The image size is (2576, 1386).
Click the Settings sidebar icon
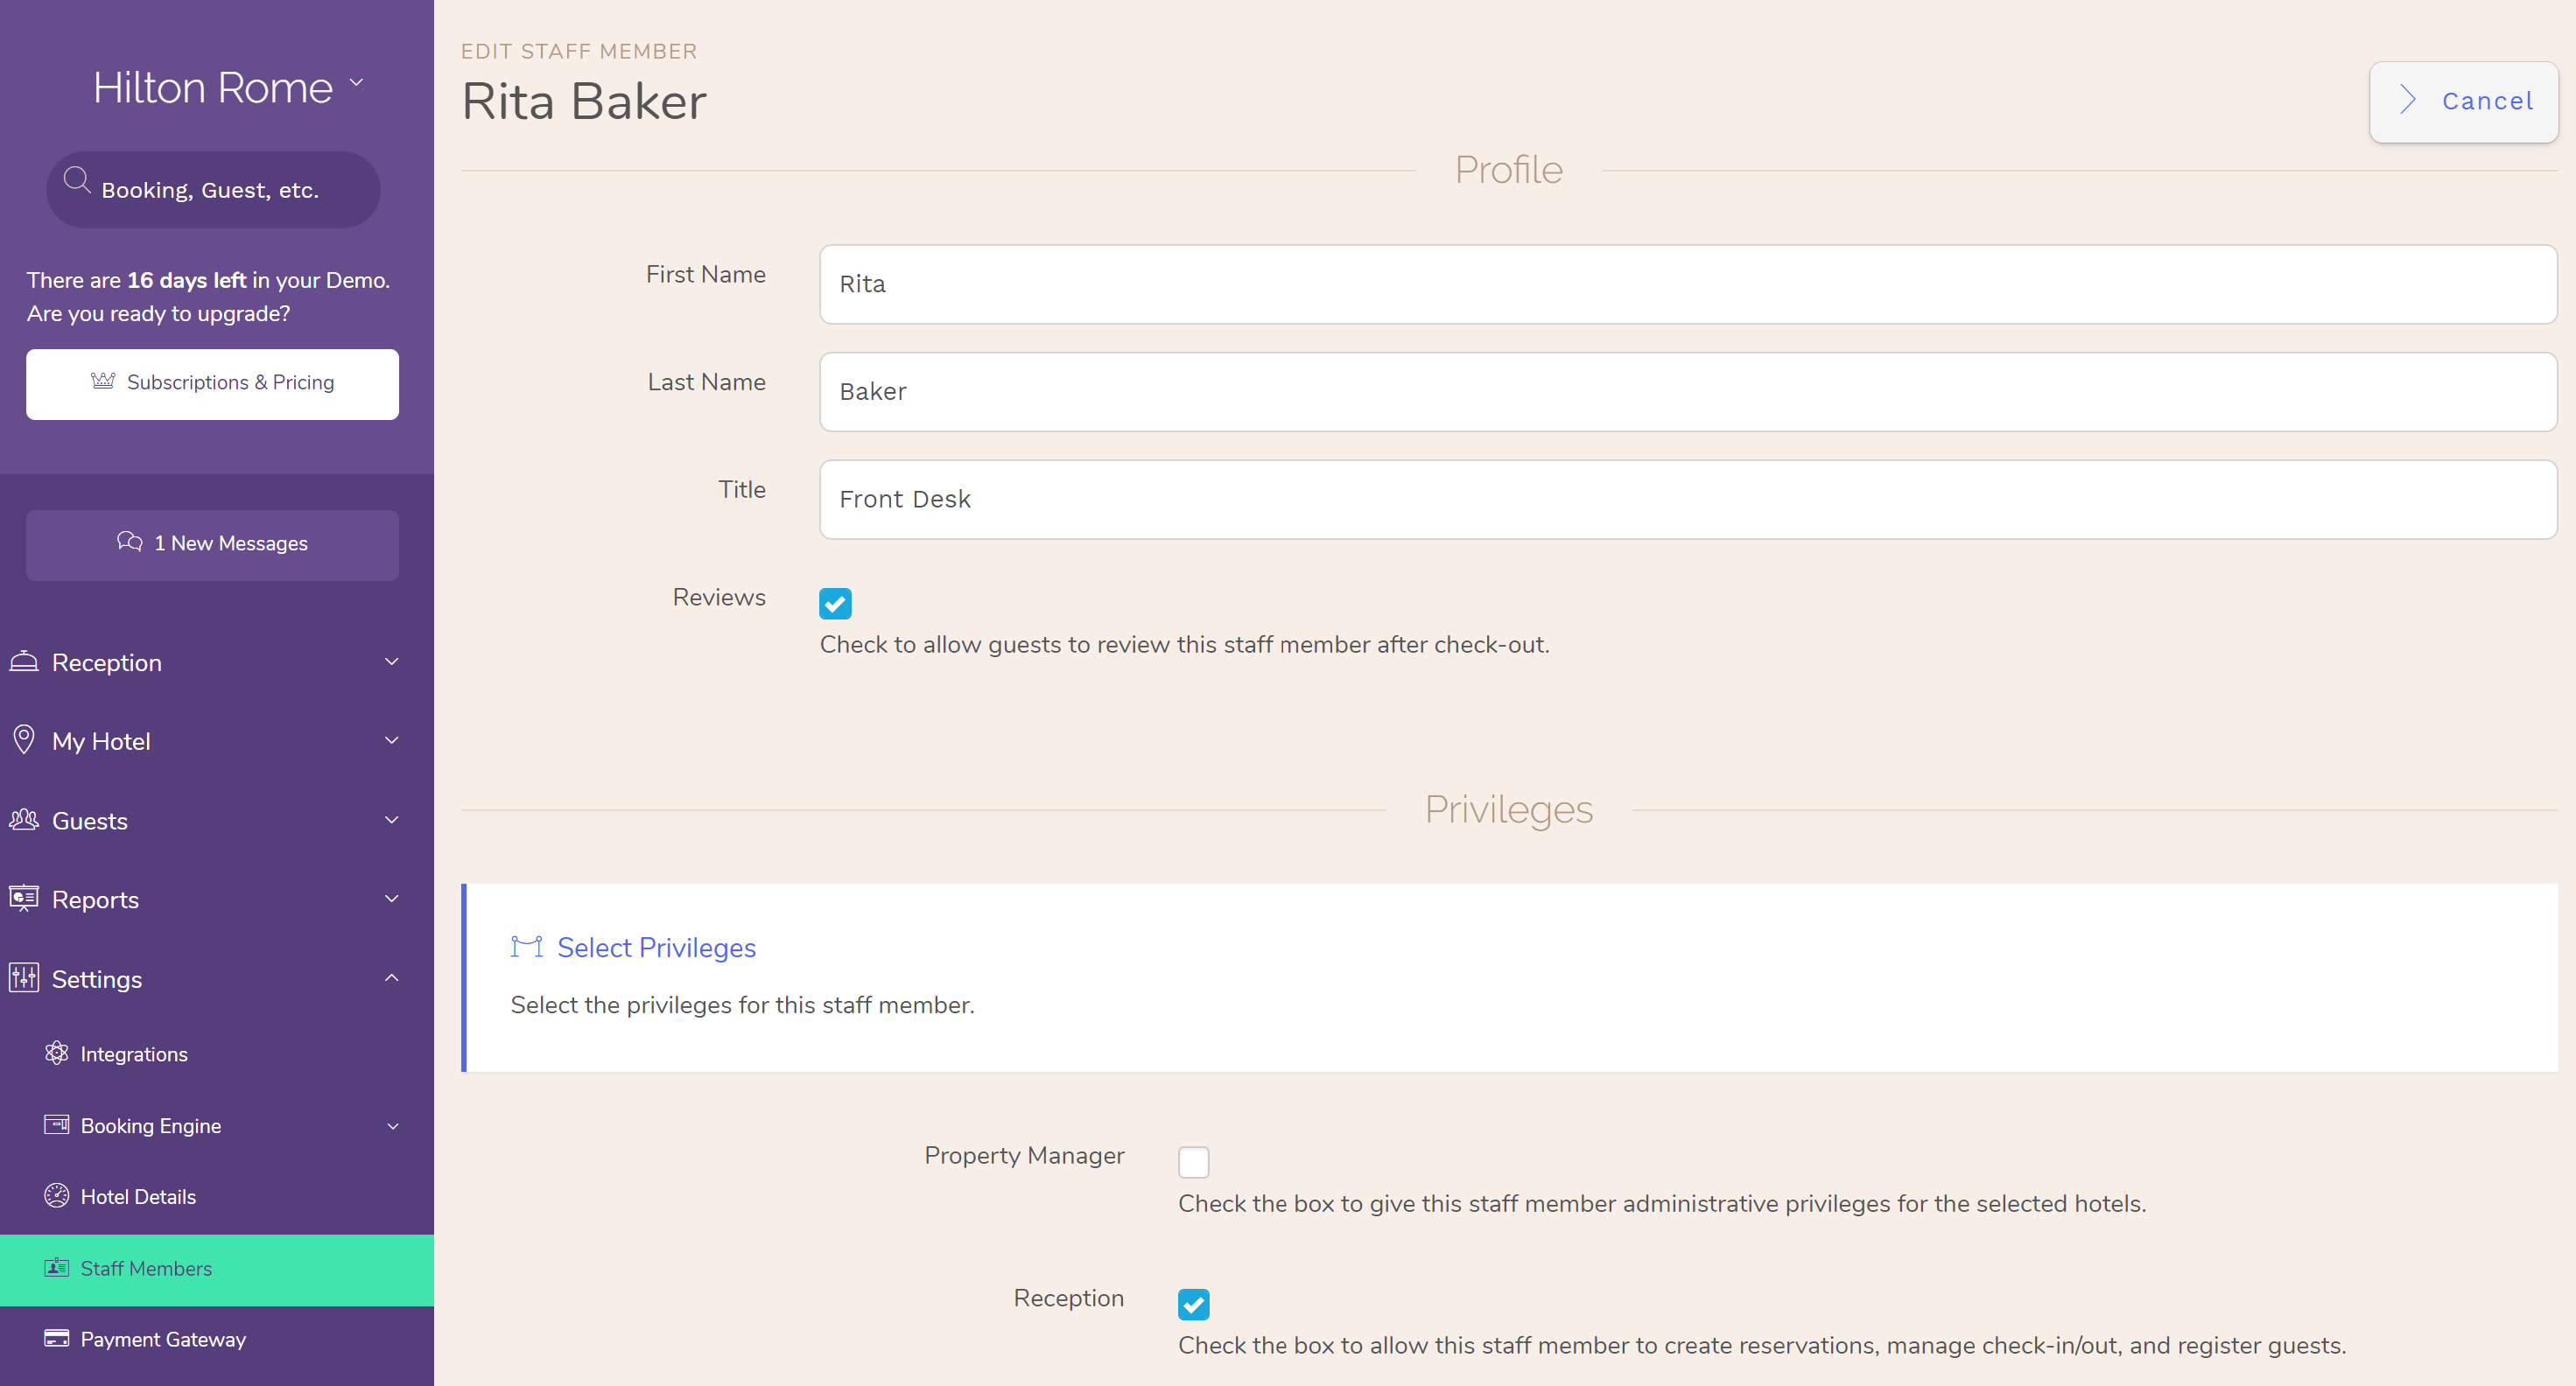click(24, 978)
